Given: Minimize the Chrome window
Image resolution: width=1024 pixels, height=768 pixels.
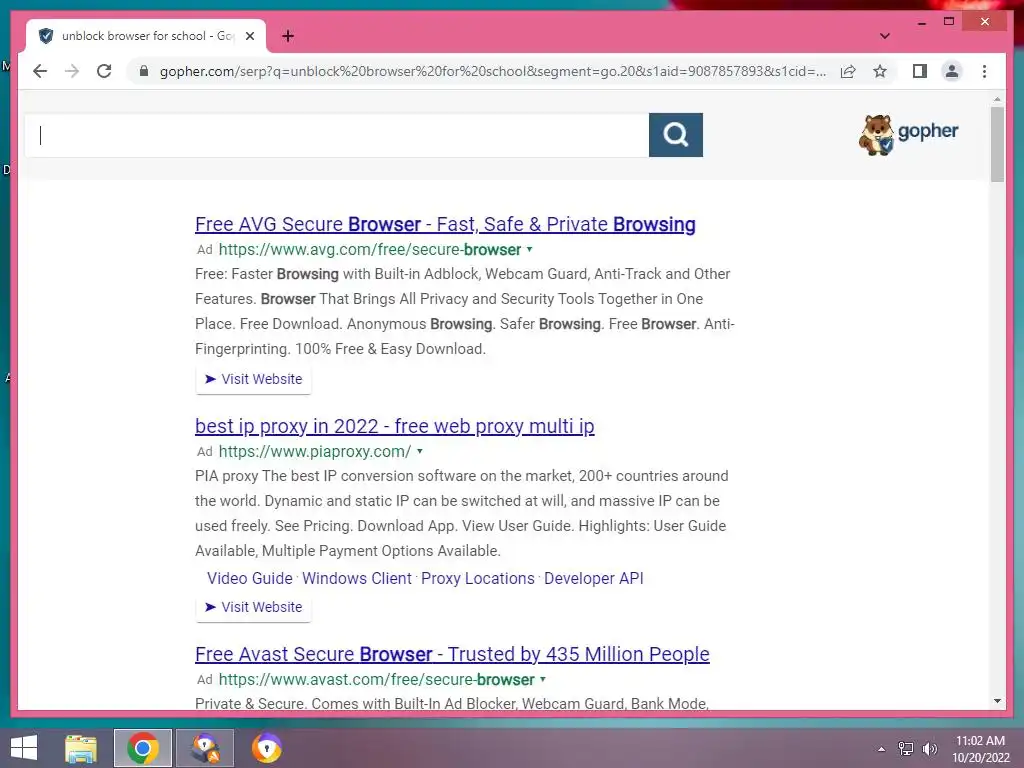Looking at the screenshot, I should (921, 22).
